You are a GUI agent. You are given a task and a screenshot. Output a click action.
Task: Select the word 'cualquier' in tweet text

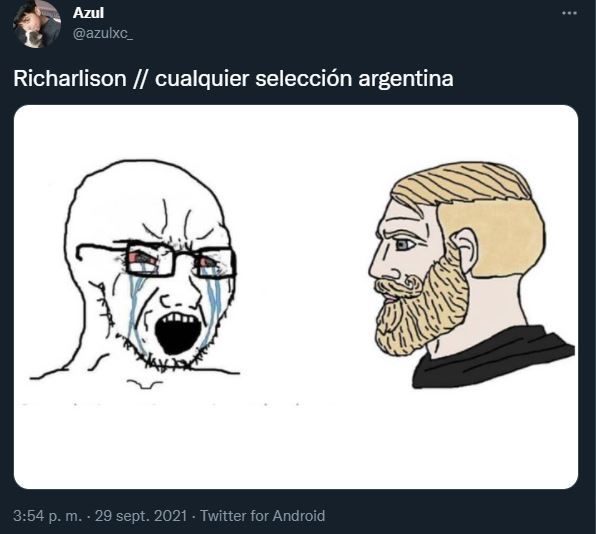point(202,79)
